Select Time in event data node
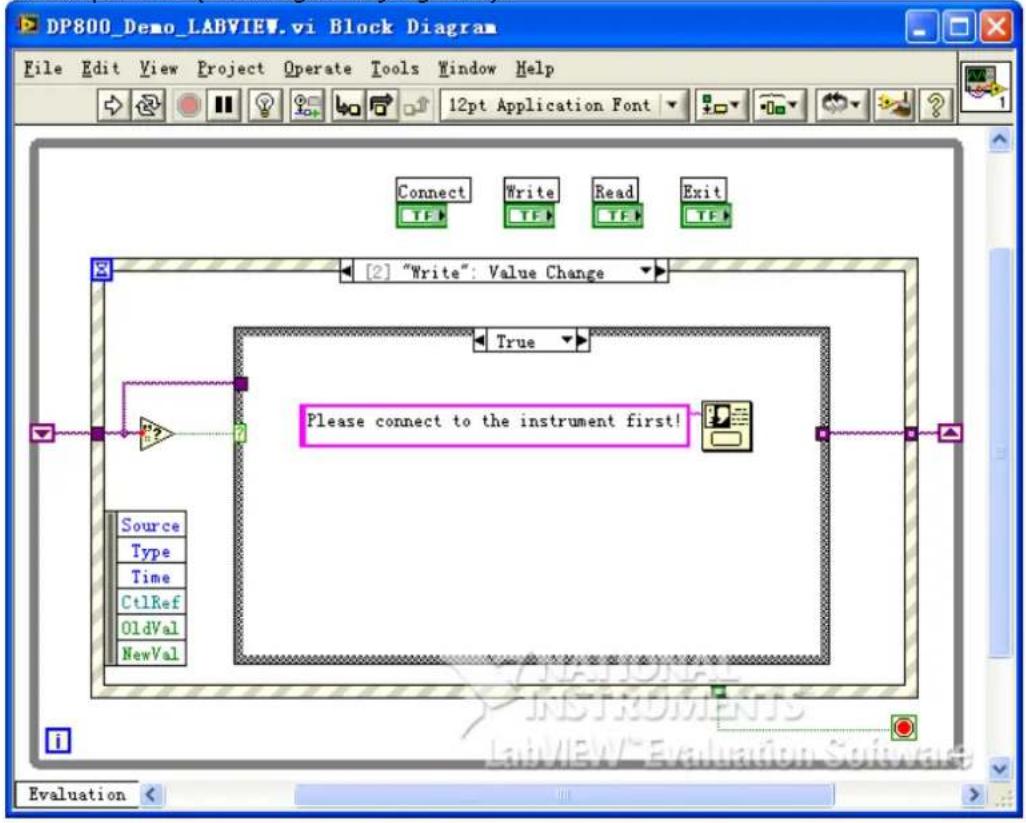The height and width of the screenshot is (823, 1026). click(150, 576)
